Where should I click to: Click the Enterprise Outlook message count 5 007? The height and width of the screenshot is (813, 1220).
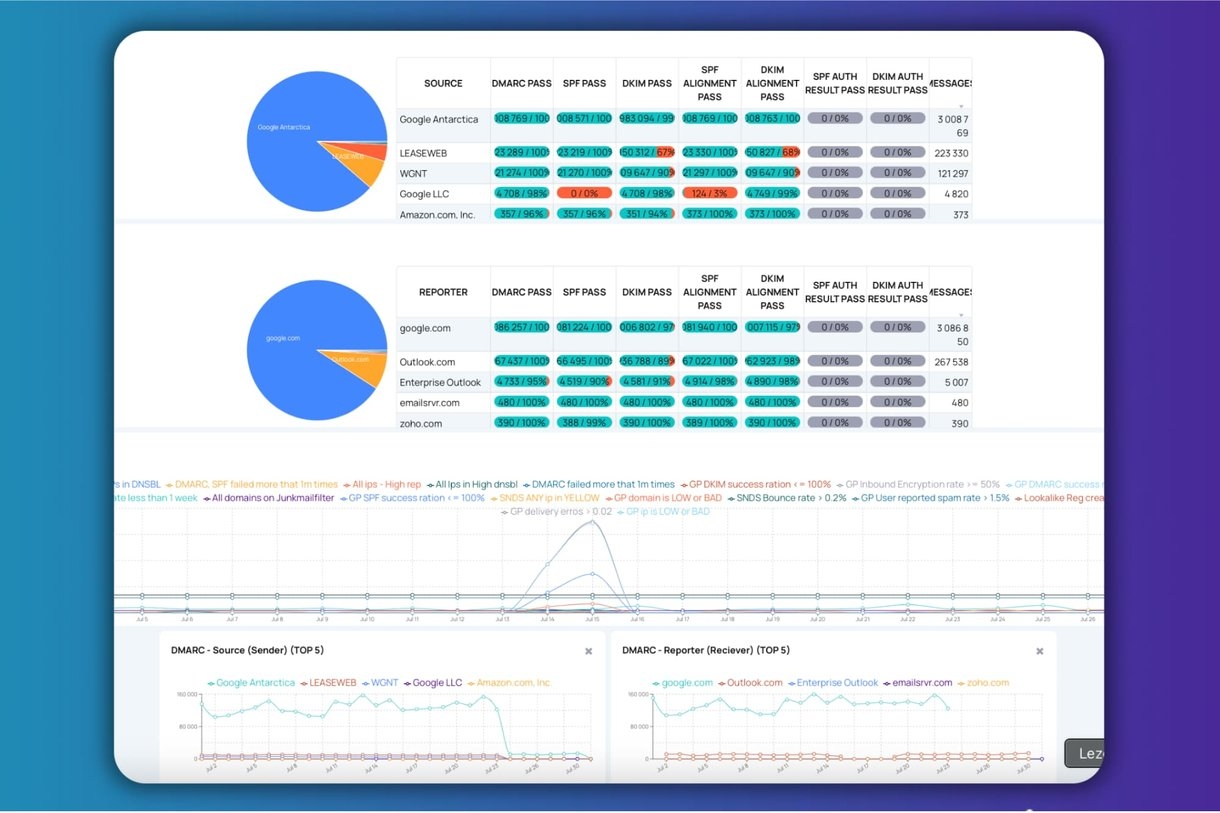(x=956, y=382)
